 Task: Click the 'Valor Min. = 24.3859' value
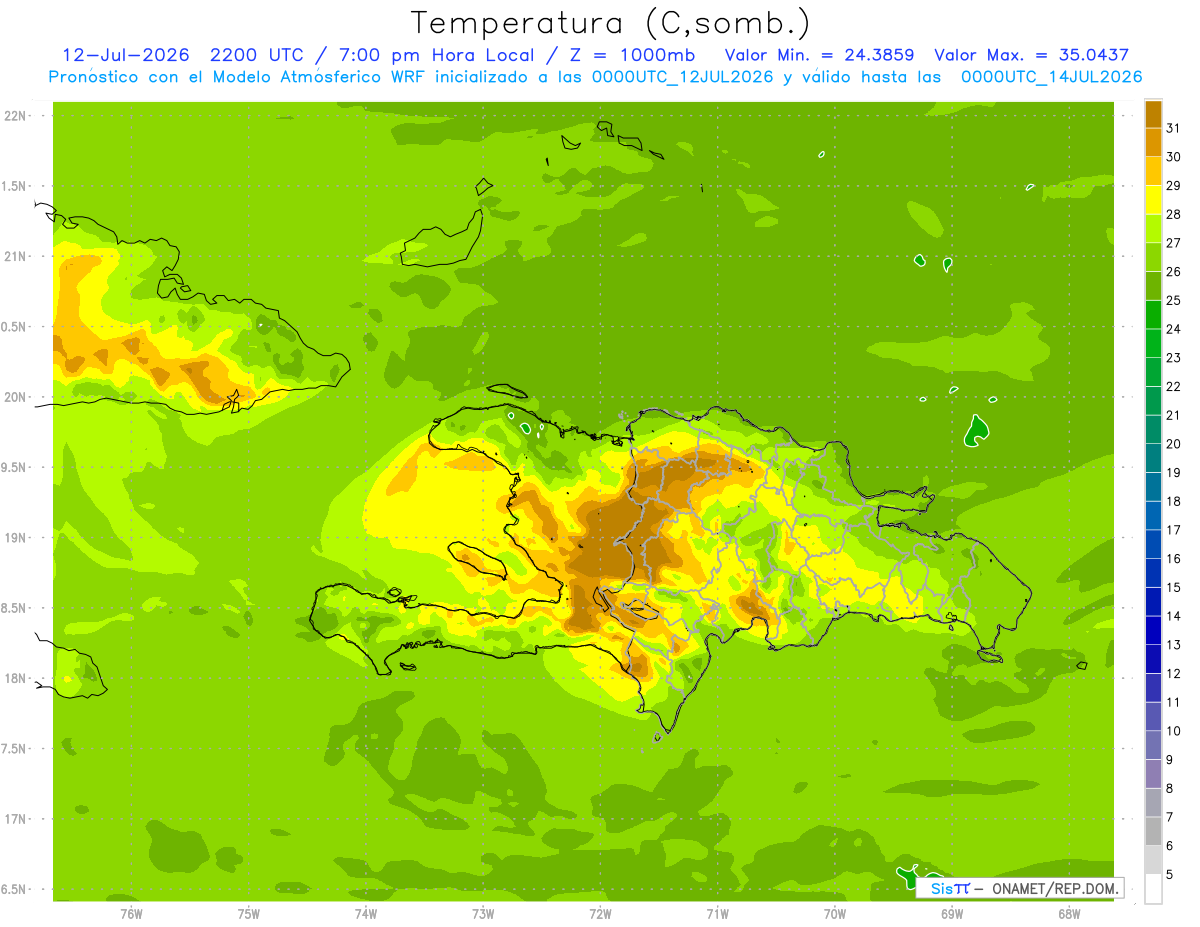click(x=819, y=55)
